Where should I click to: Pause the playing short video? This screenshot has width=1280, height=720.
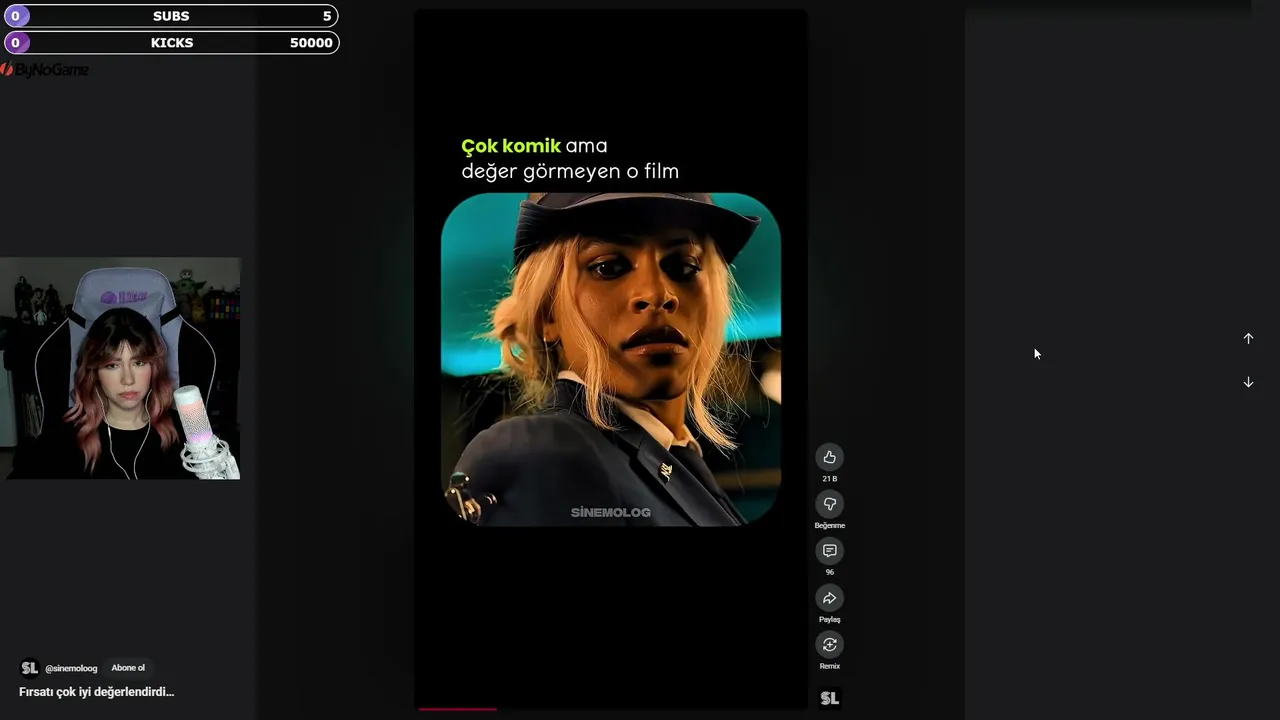tap(611, 359)
